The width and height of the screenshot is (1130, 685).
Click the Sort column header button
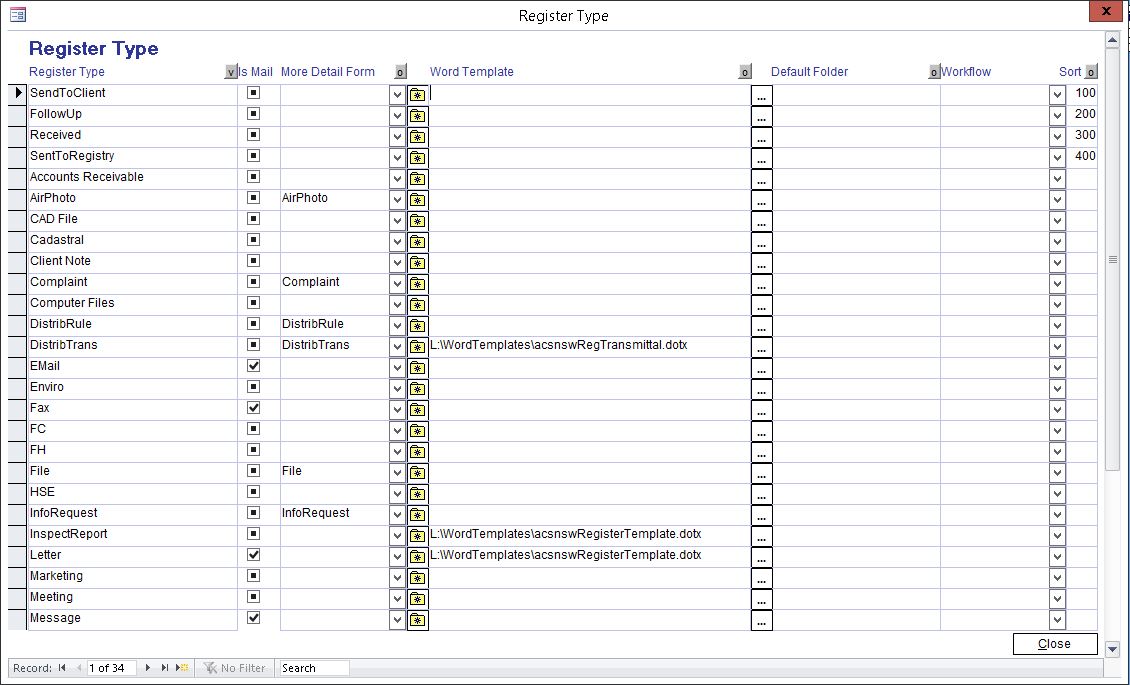pos(1091,72)
